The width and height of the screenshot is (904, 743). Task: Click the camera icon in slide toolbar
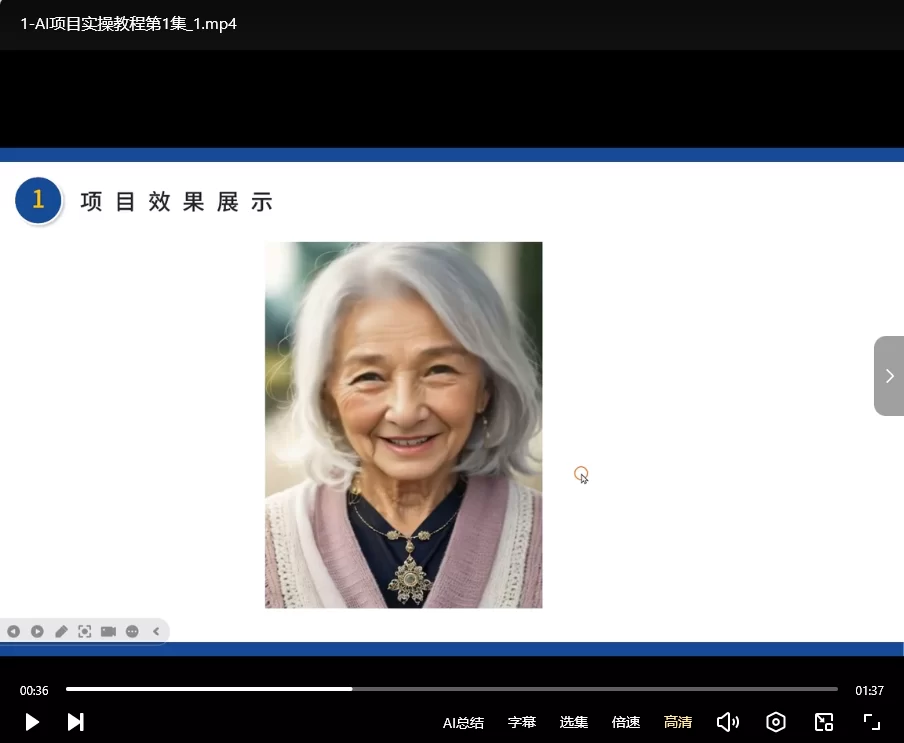coord(108,631)
